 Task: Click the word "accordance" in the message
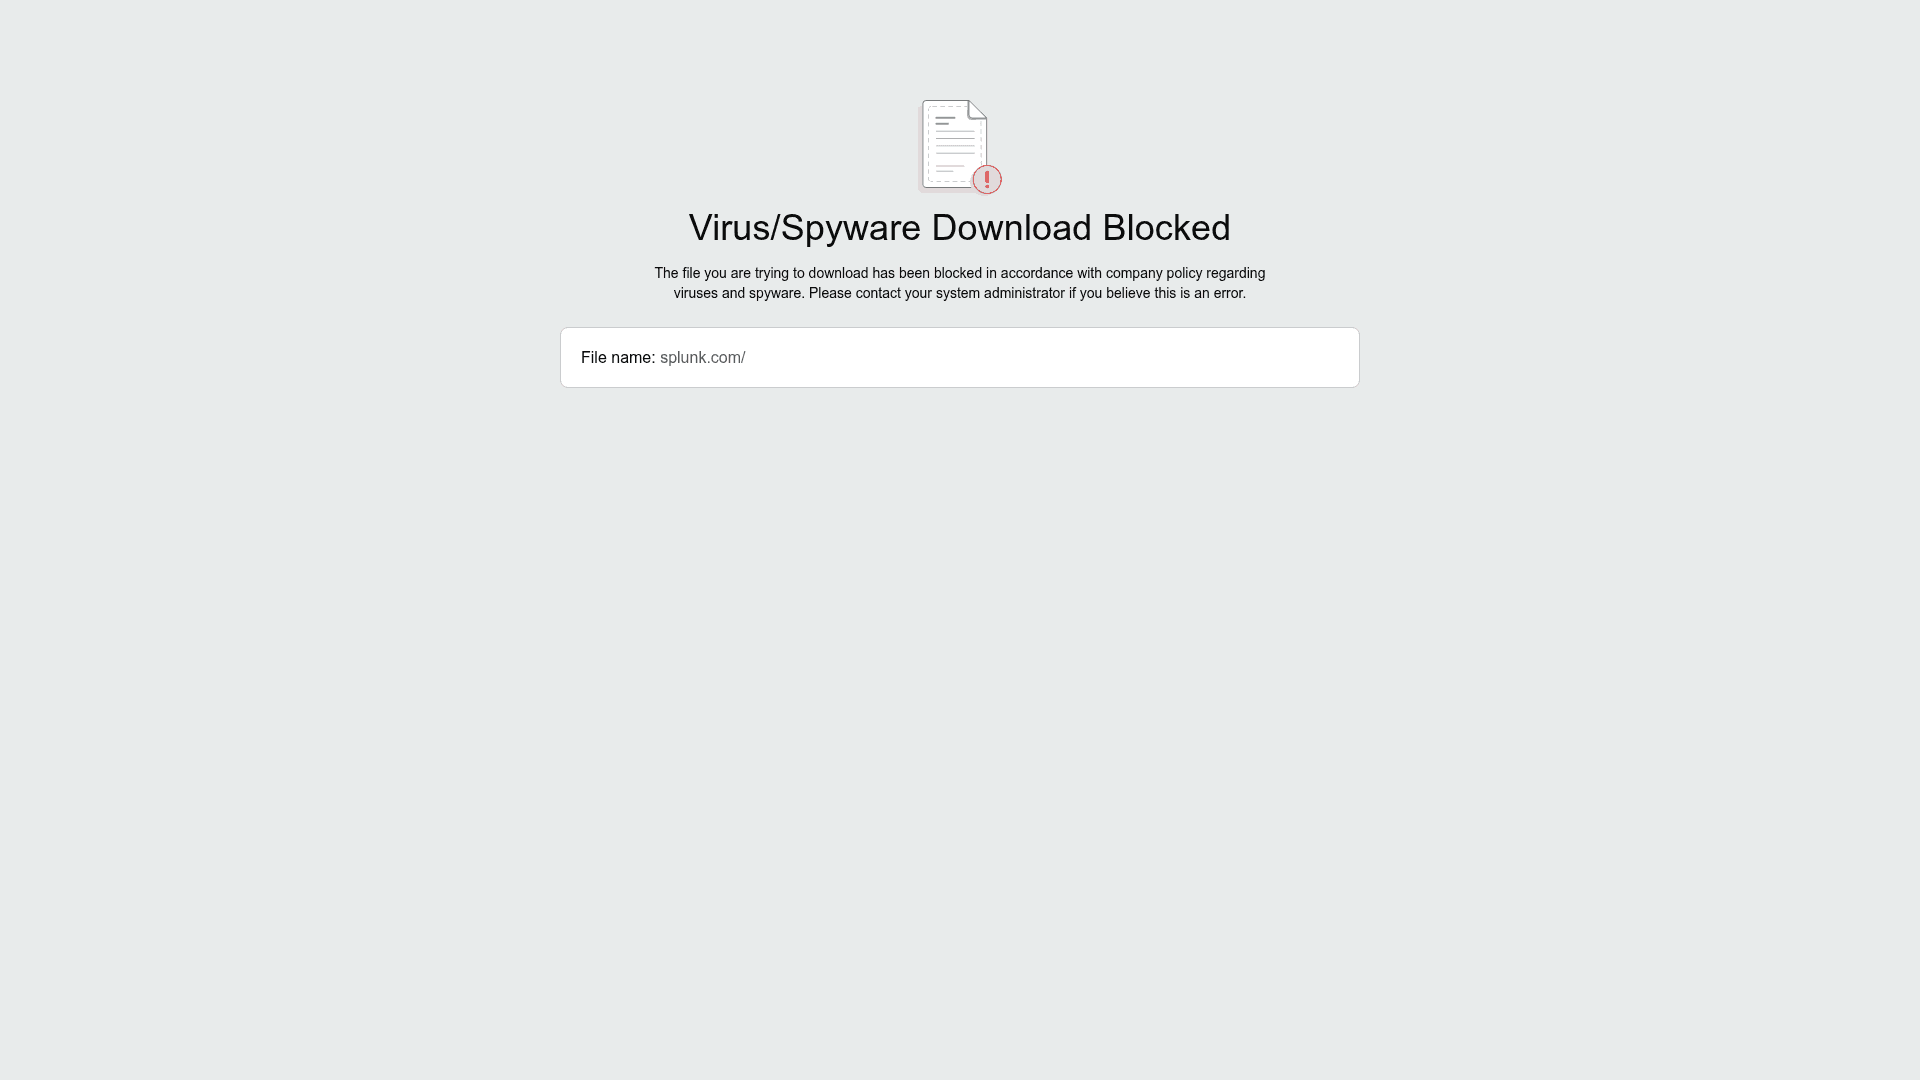point(1036,273)
